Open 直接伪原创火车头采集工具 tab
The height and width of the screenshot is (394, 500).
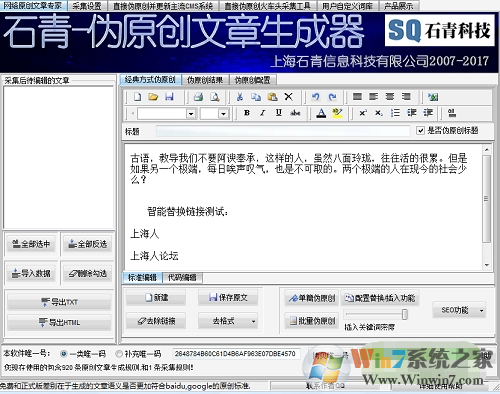pos(268,6)
